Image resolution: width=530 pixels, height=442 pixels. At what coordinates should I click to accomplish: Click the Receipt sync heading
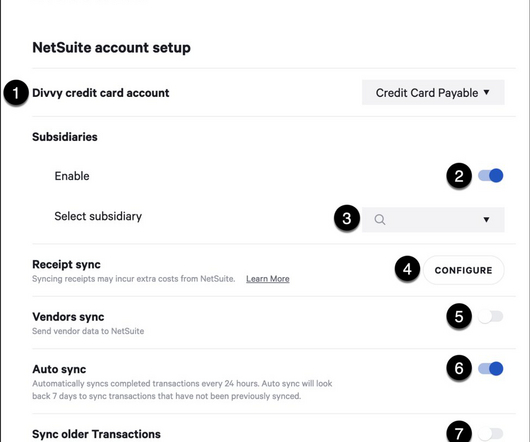point(66,265)
